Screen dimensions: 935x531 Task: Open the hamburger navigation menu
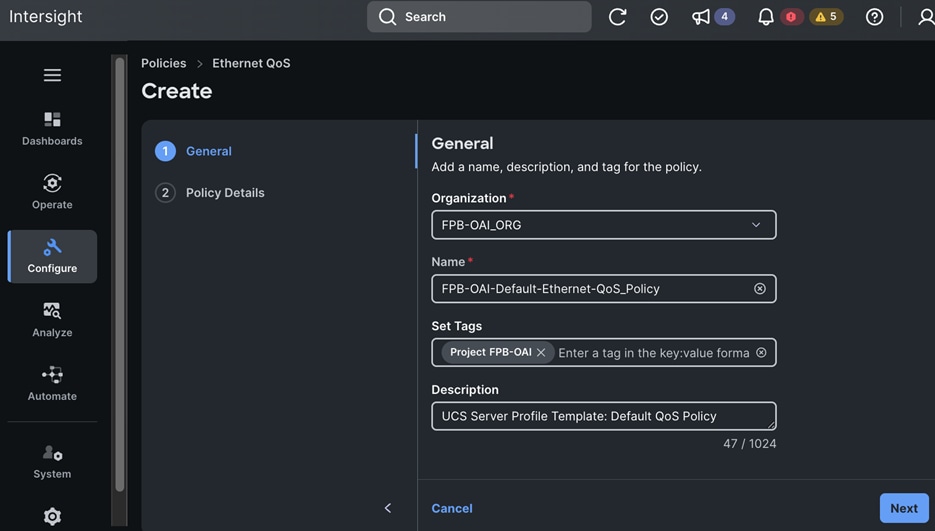point(52,75)
